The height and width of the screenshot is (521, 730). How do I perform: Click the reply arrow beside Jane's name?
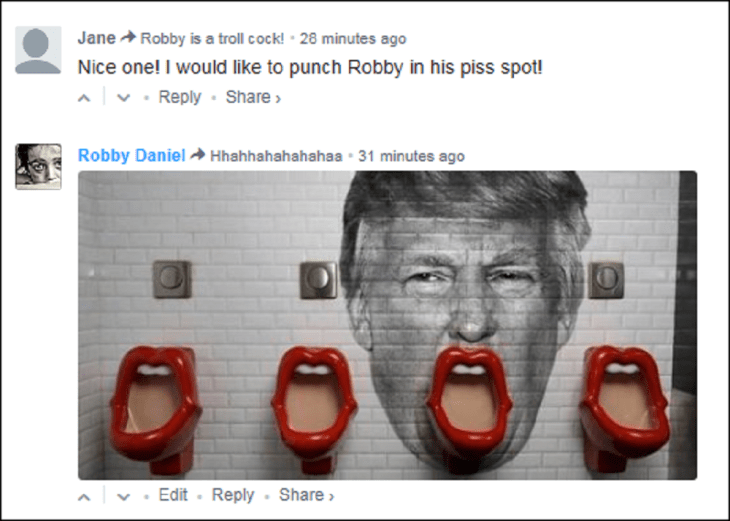[x=128, y=38]
